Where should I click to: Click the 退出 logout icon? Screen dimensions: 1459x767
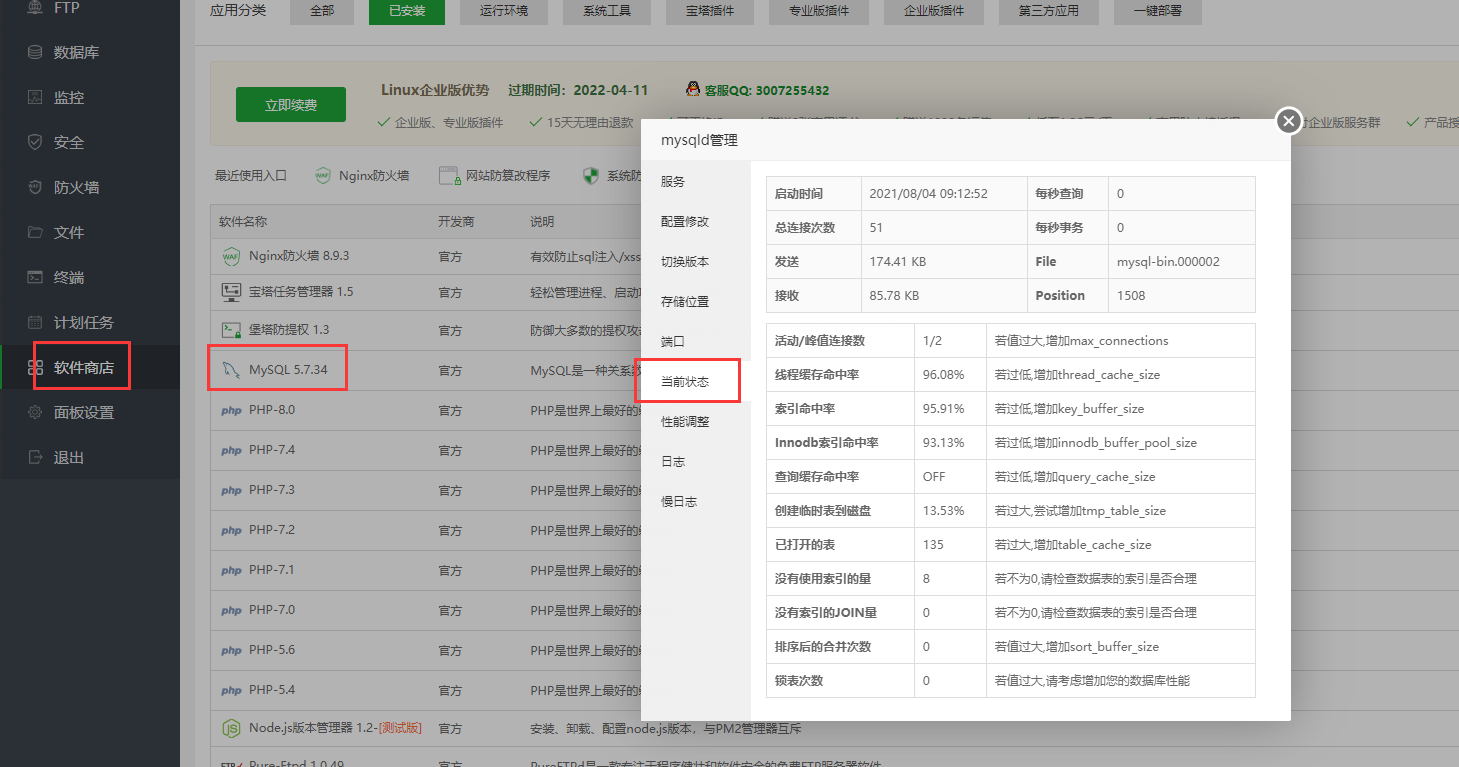(x=35, y=457)
